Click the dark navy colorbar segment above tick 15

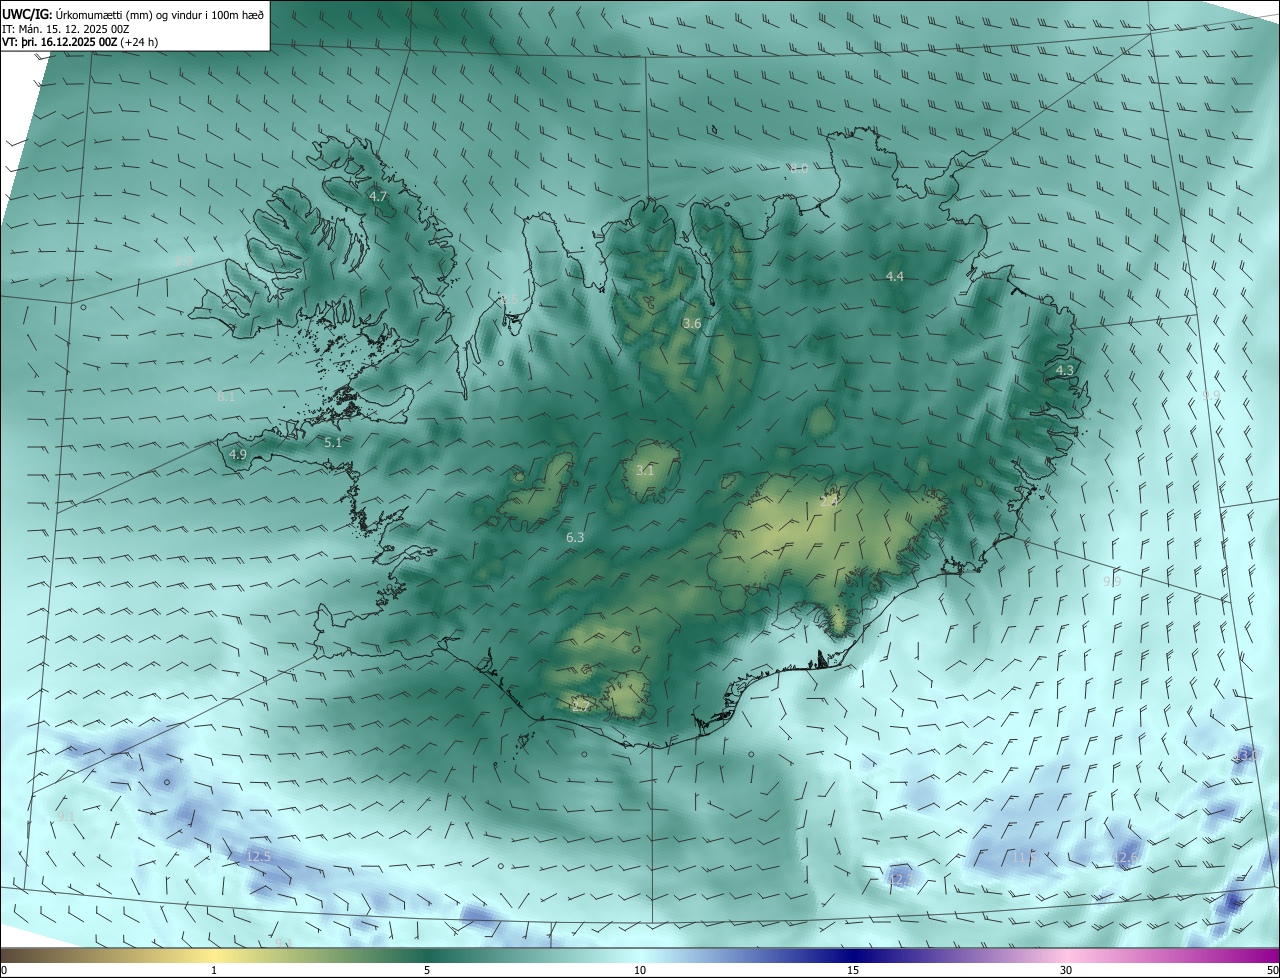point(853,955)
